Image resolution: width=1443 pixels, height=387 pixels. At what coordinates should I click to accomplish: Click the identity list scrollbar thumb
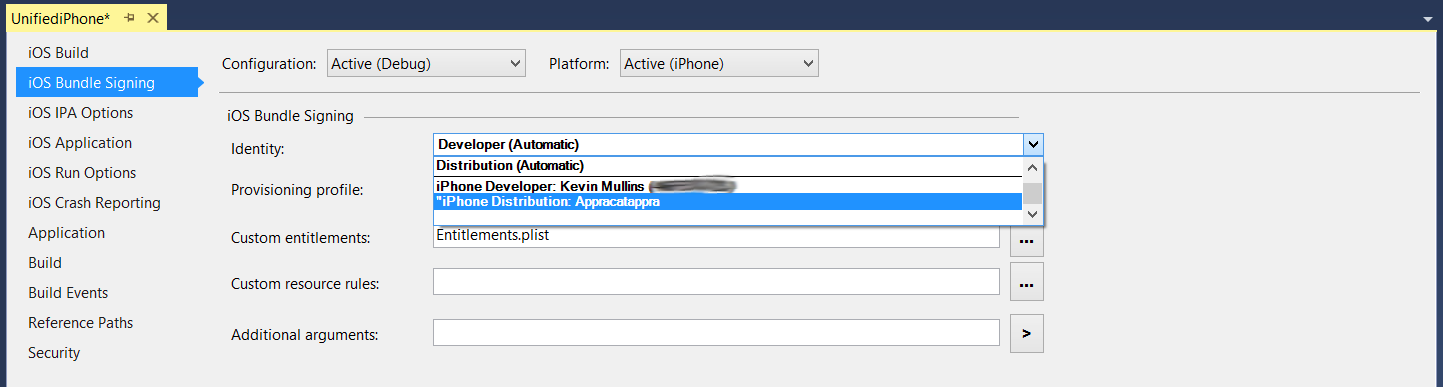click(x=1033, y=192)
